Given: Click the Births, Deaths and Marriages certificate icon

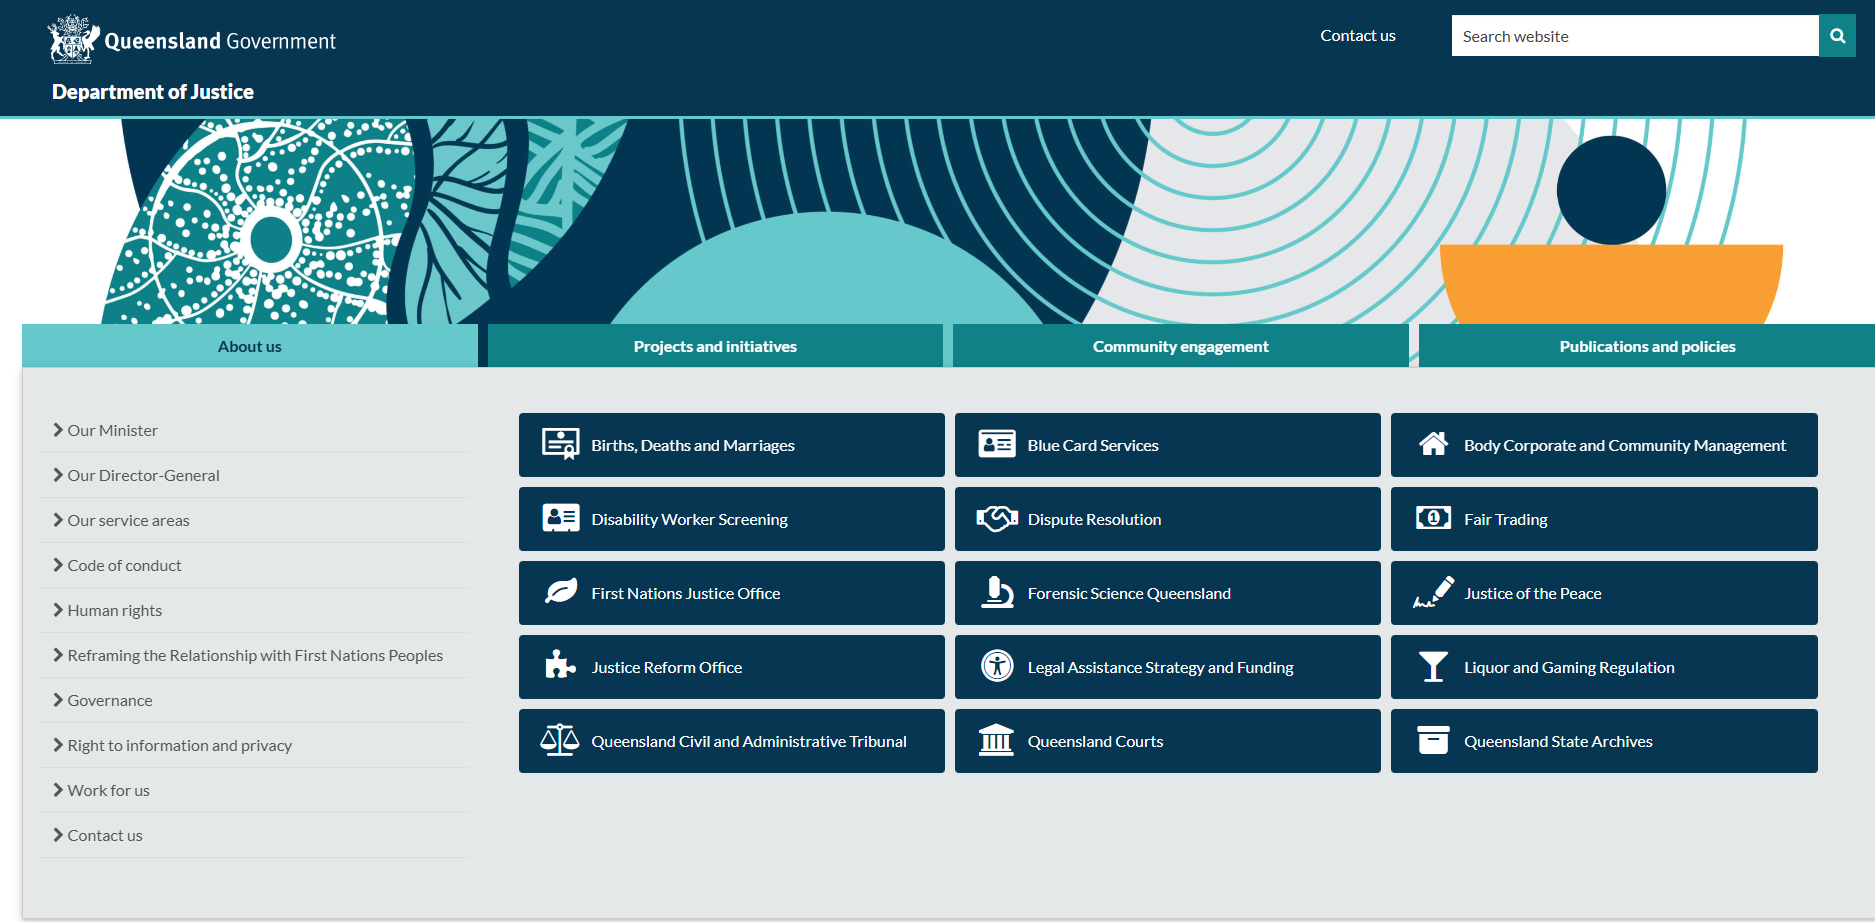Looking at the screenshot, I should pos(560,444).
